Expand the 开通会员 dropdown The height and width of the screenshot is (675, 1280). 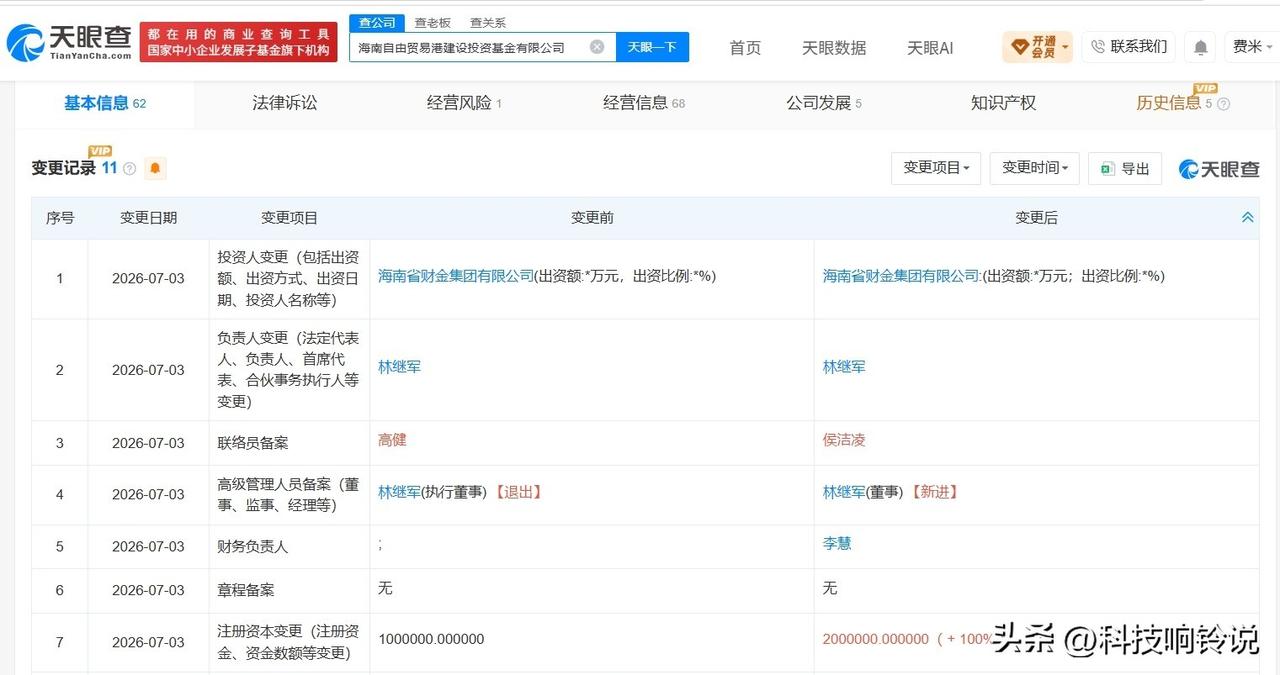(x=1038, y=47)
